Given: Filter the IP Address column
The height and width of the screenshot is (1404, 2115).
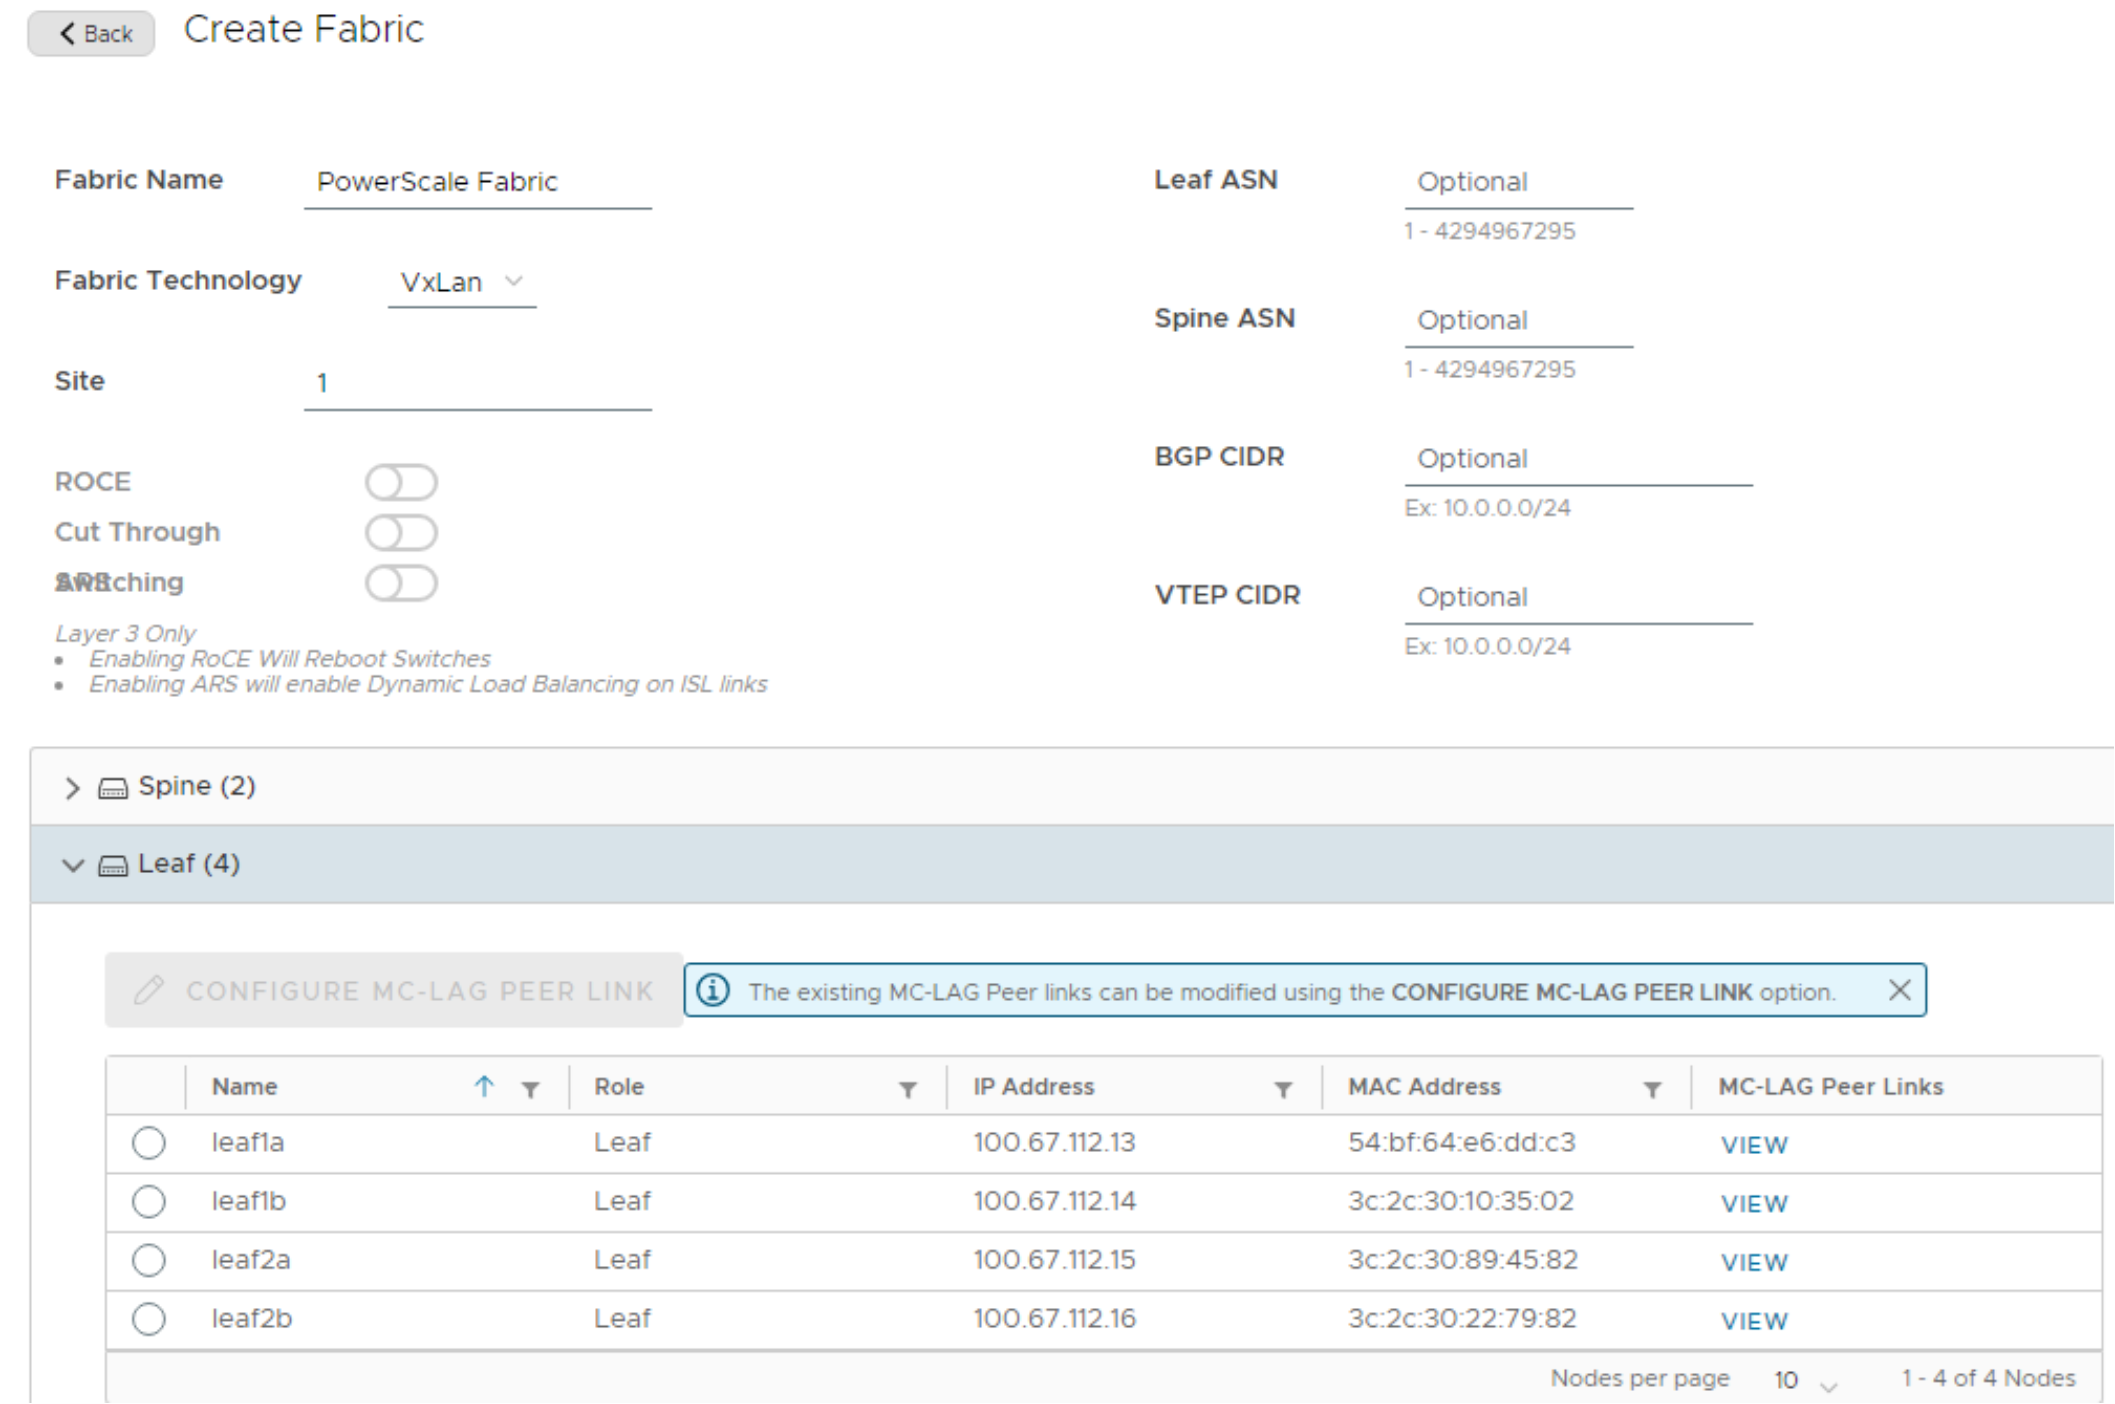Looking at the screenshot, I should [1283, 1089].
